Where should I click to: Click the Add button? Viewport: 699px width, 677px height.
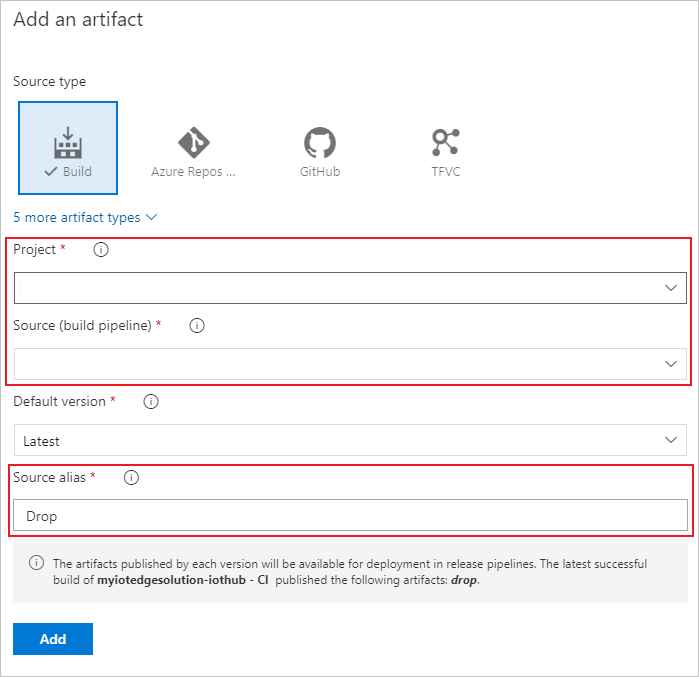point(53,639)
